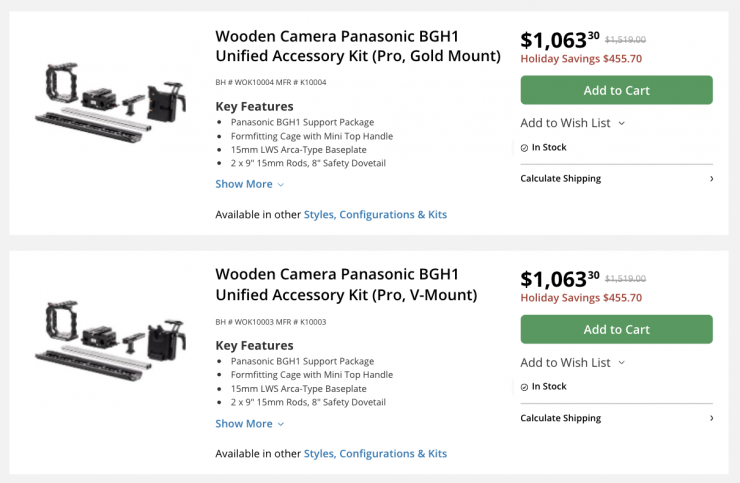Click Calculate Shipping text for V-Mount kit
The width and height of the screenshot is (740, 483).
coord(561,418)
